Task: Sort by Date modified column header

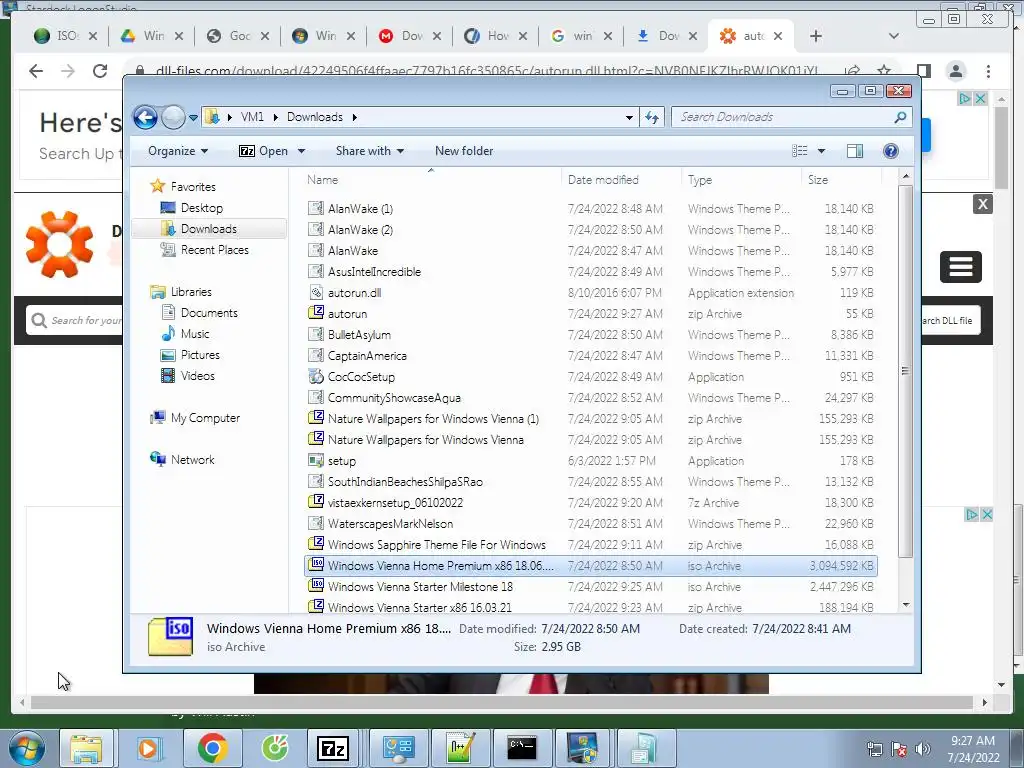Action: click(x=603, y=180)
